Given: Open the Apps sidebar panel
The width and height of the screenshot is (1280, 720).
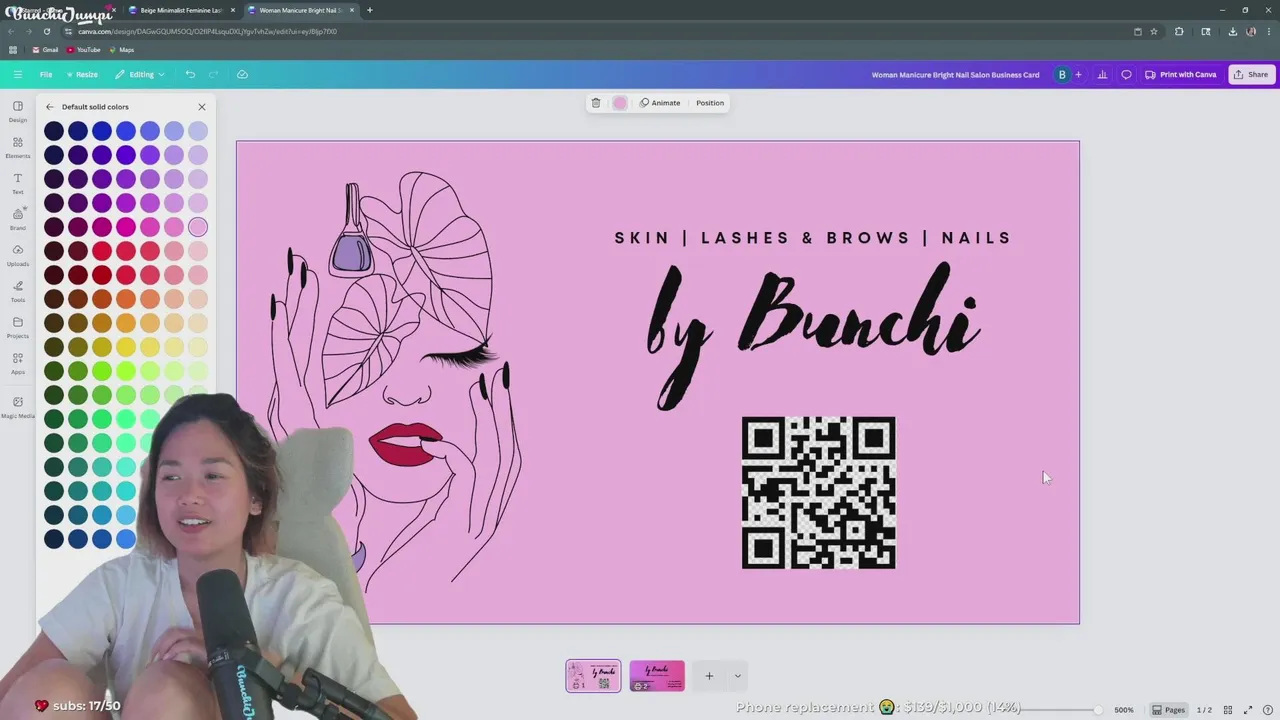Looking at the screenshot, I should click(x=18, y=363).
